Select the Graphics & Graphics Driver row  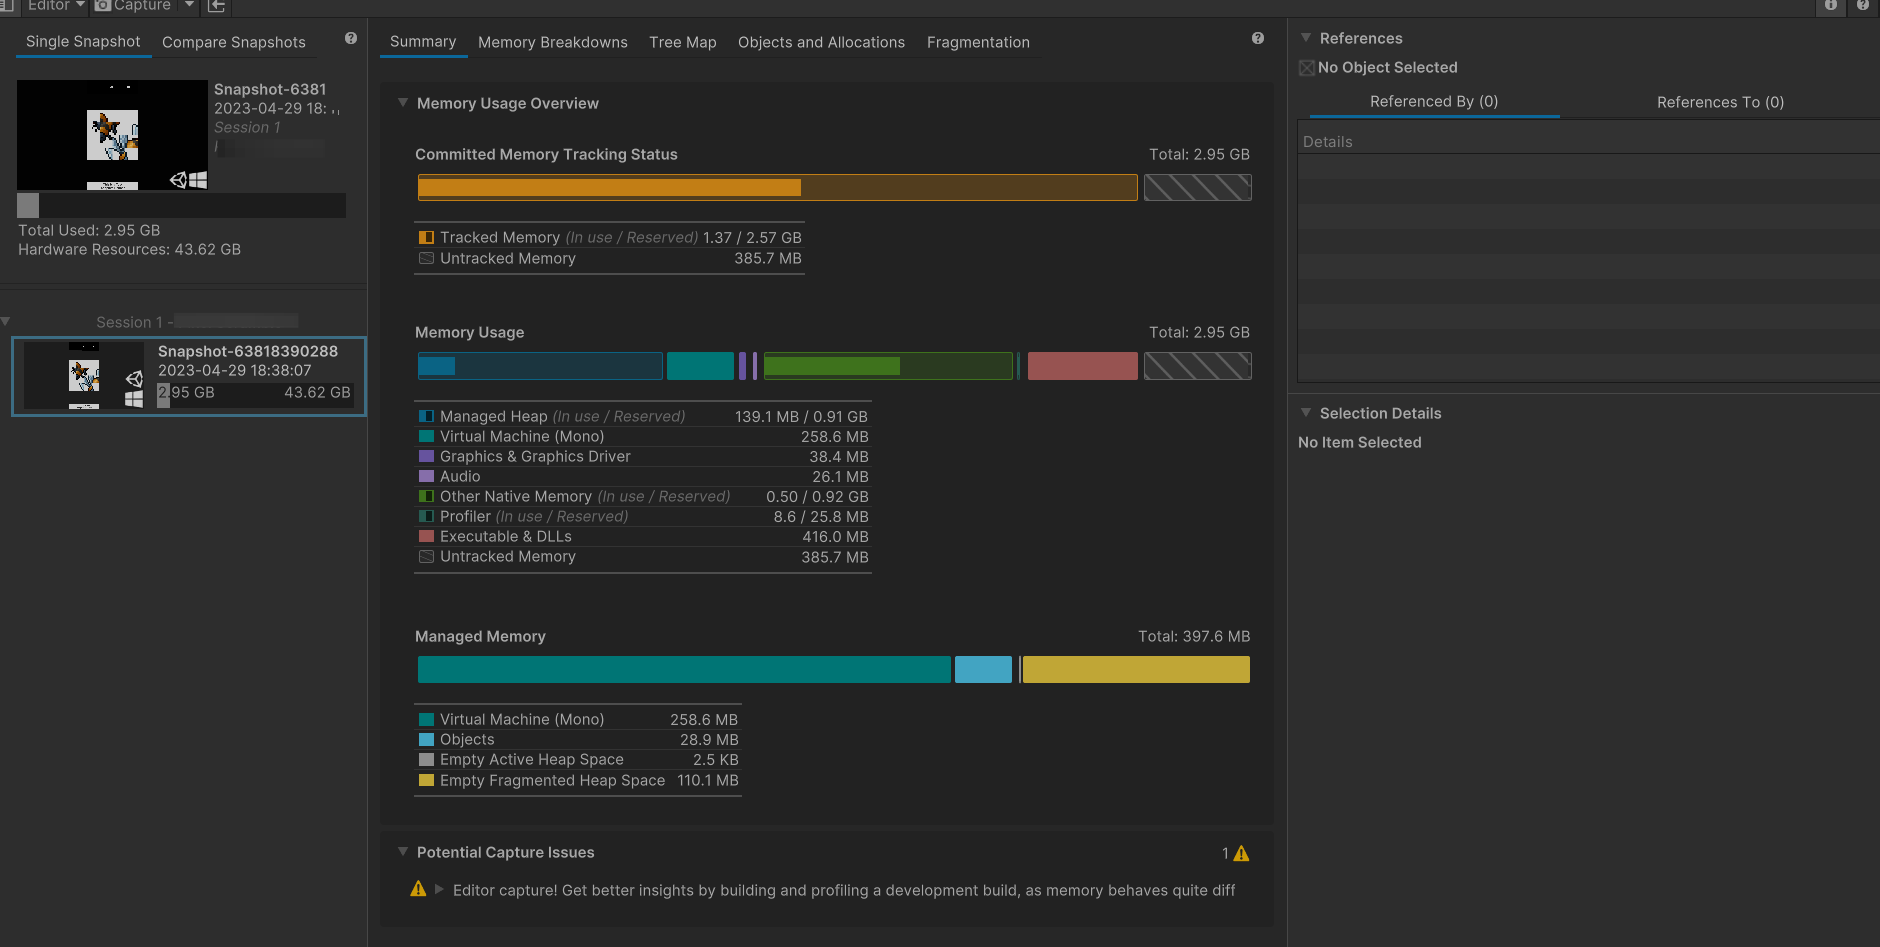click(643, 457)
